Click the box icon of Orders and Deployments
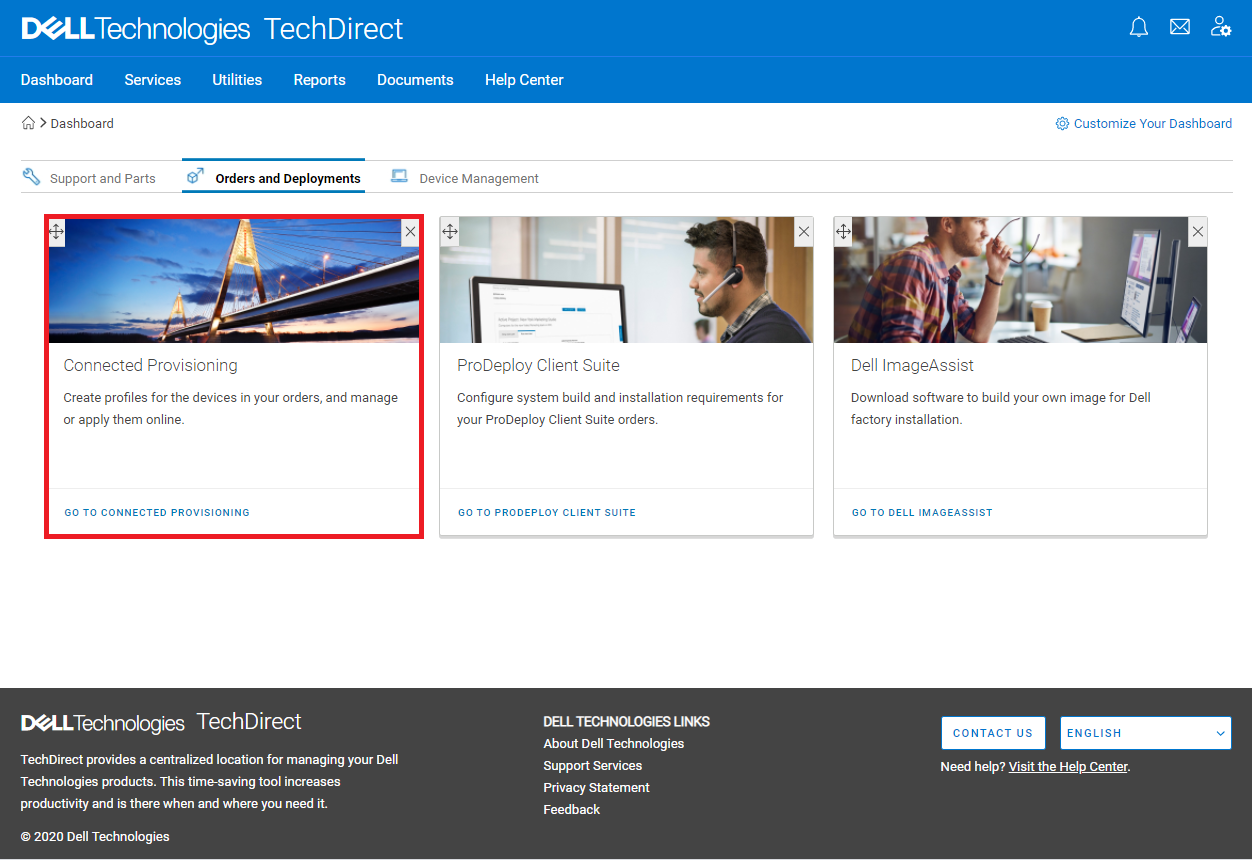Screen dimensions: 1252x860 click(196, 176)
